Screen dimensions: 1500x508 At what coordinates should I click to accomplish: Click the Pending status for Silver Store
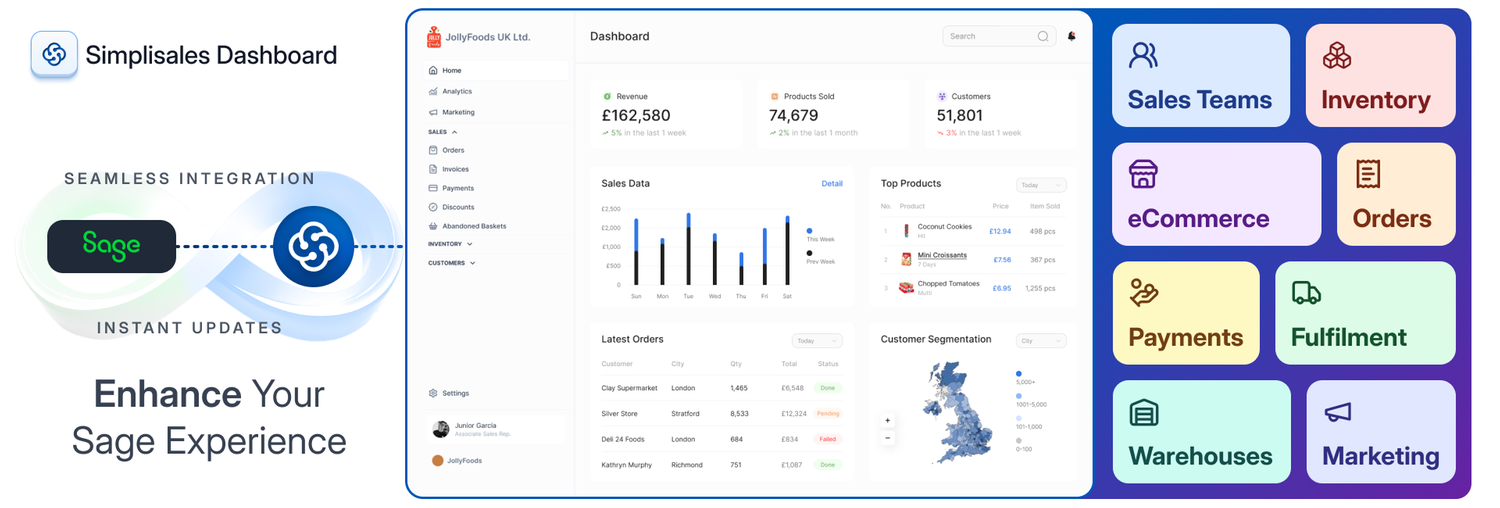[x=829, y=413]
